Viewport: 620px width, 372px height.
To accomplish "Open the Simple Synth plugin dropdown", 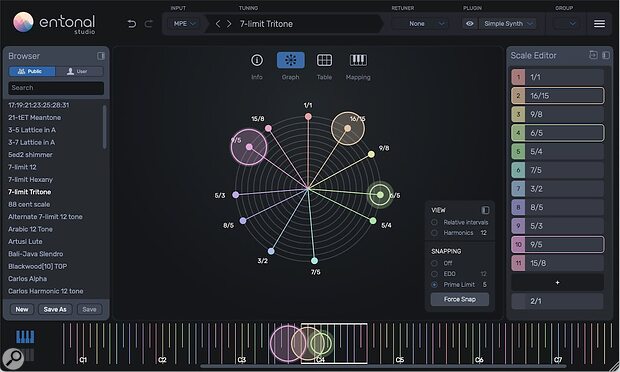I will coord(508,24).
